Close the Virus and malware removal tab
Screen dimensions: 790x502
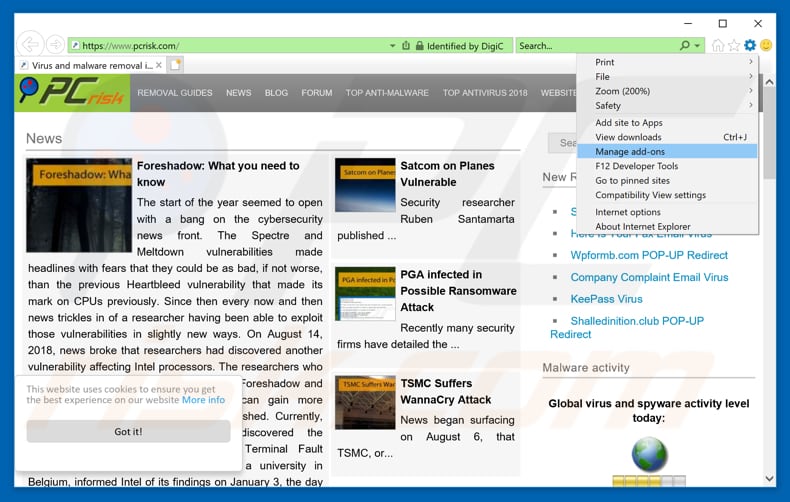[159, 65]
